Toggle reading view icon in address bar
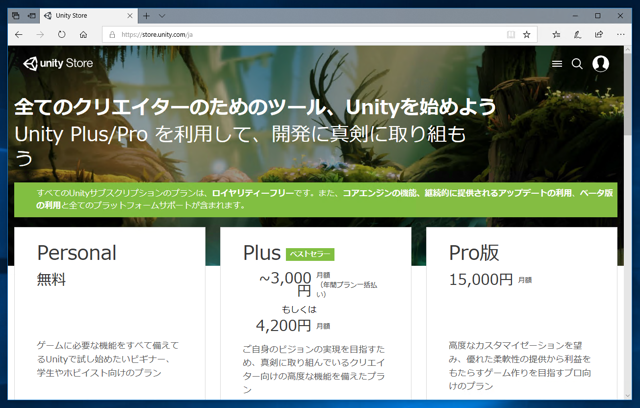 coord(511,35)
